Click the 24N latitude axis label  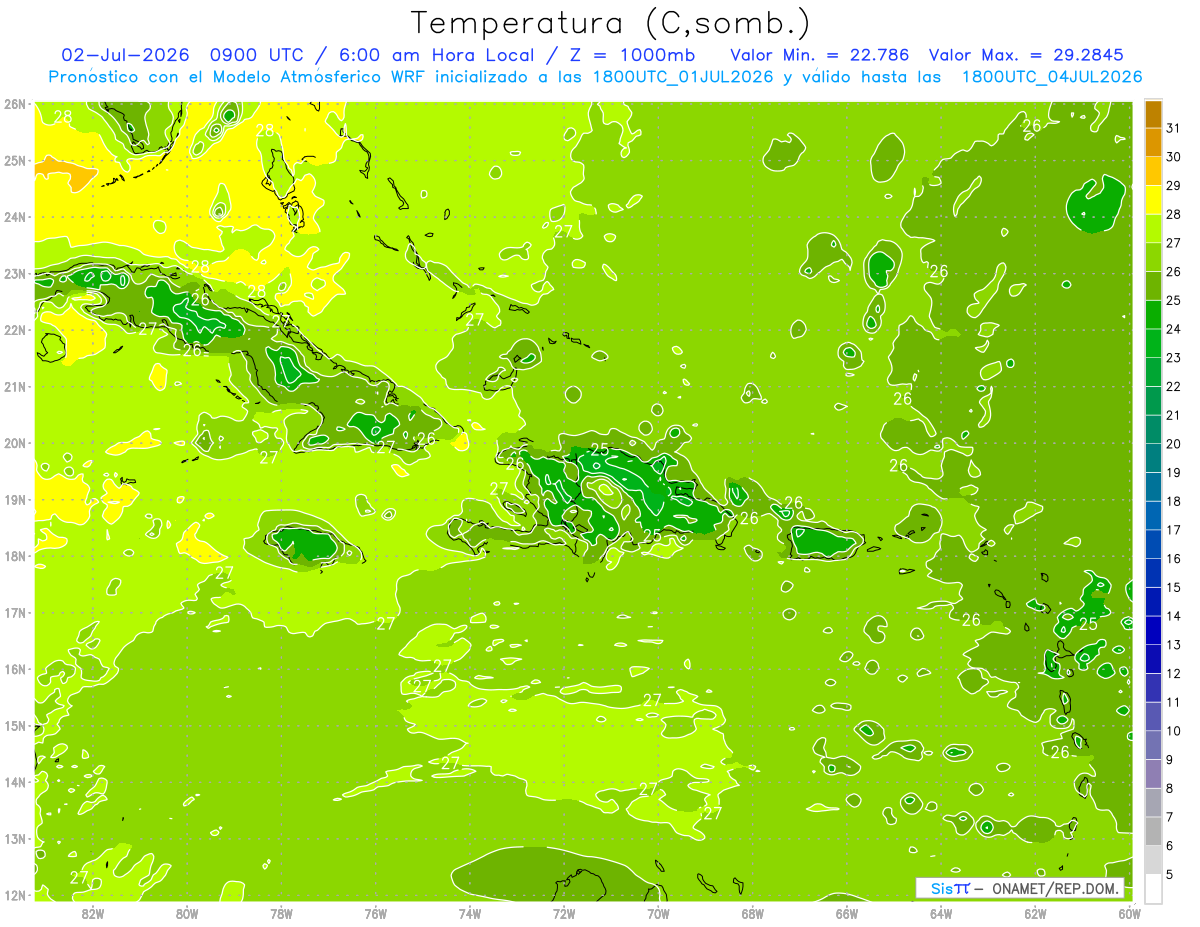[x=14, y=217]
